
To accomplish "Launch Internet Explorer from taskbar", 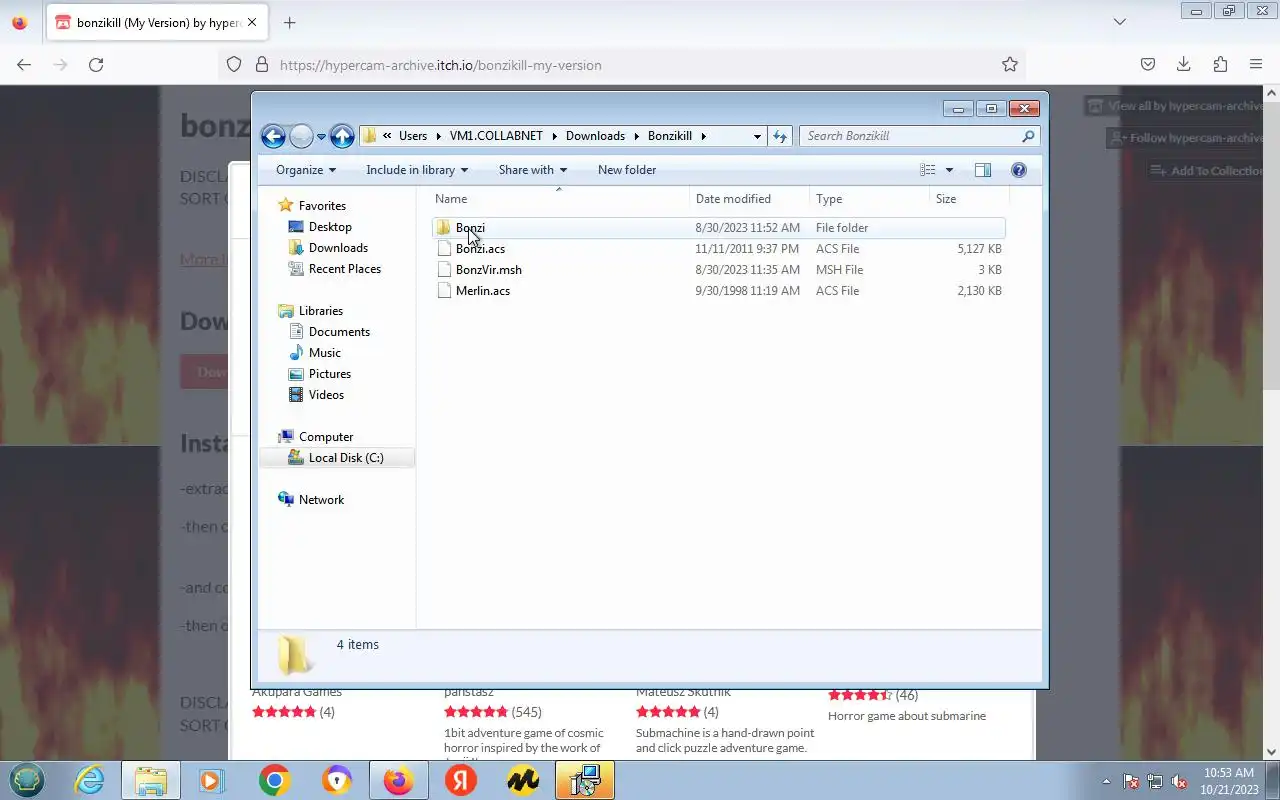I will coord(90,781).
